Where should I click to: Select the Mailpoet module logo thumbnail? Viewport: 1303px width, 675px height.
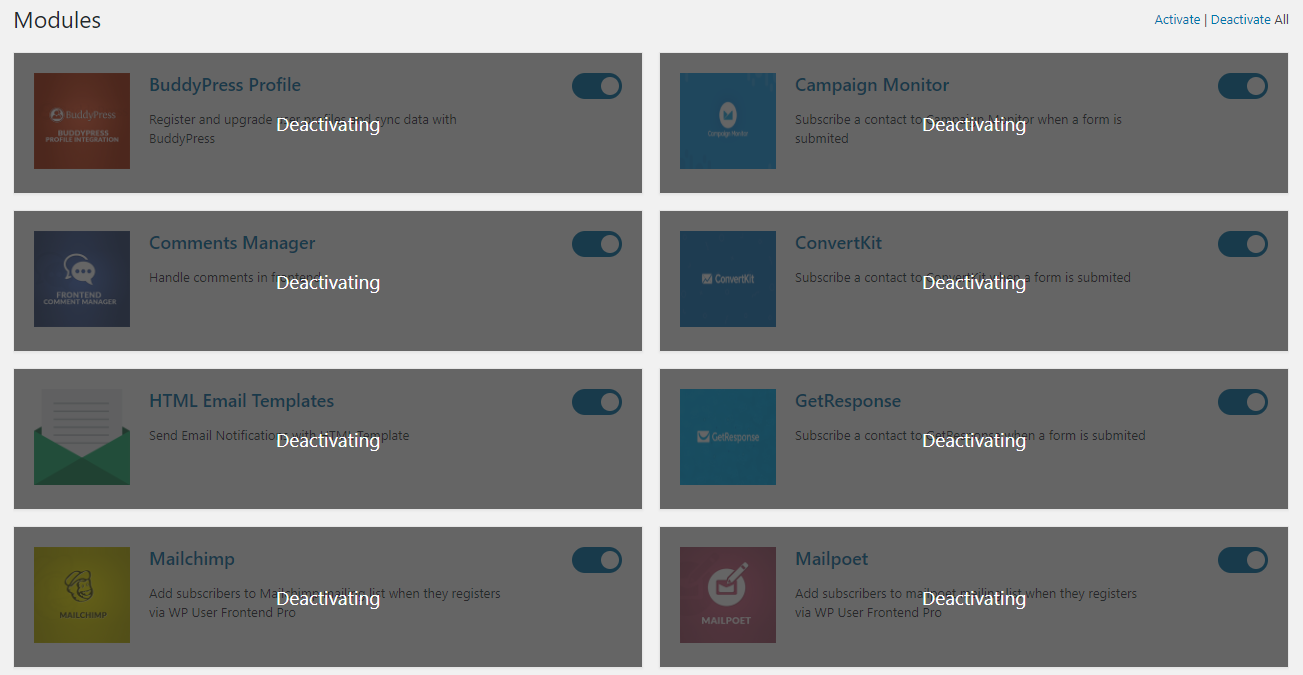(728, 595)
